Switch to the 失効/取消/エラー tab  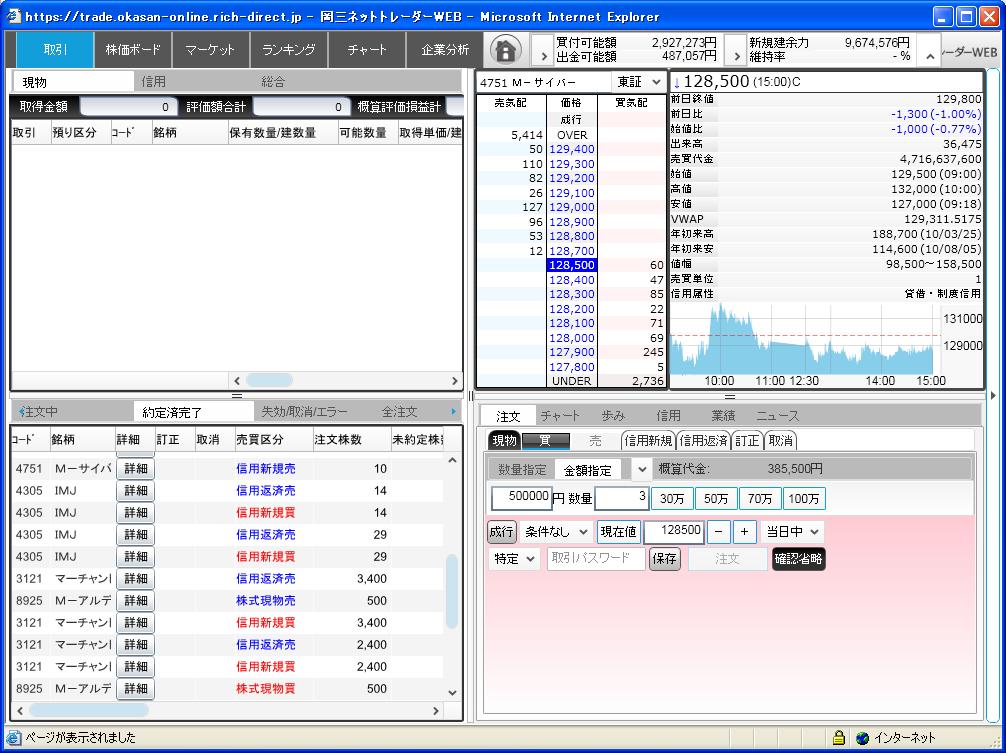click(x=304, y=411)
